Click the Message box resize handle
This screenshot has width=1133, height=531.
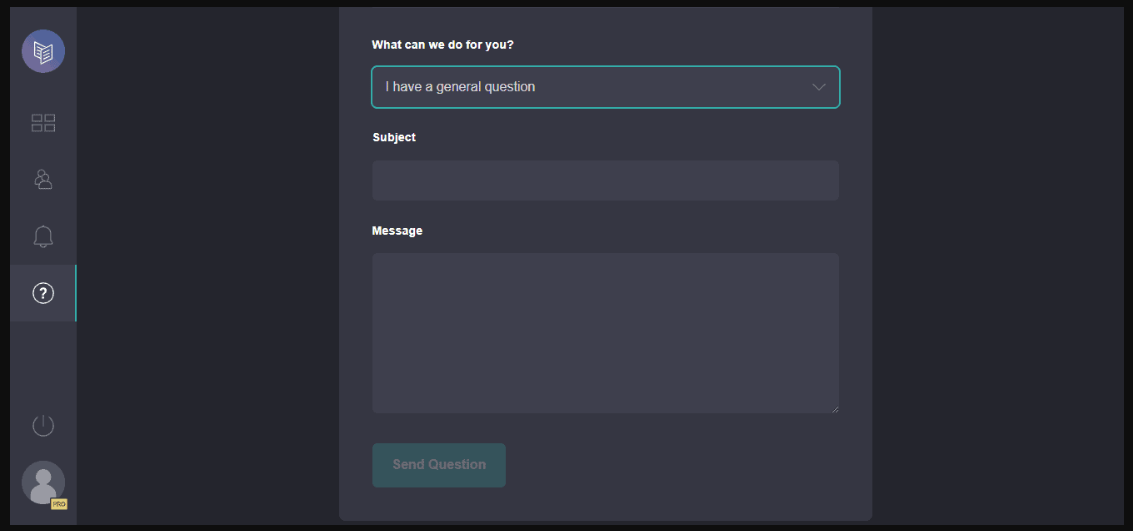834,408
